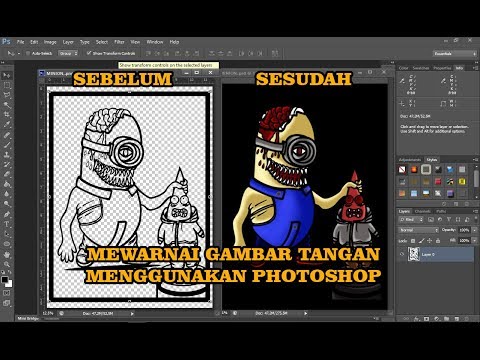Viewport: 480px width, 360px height.
Task: Select the Pen tool
Action: [6, 214]
